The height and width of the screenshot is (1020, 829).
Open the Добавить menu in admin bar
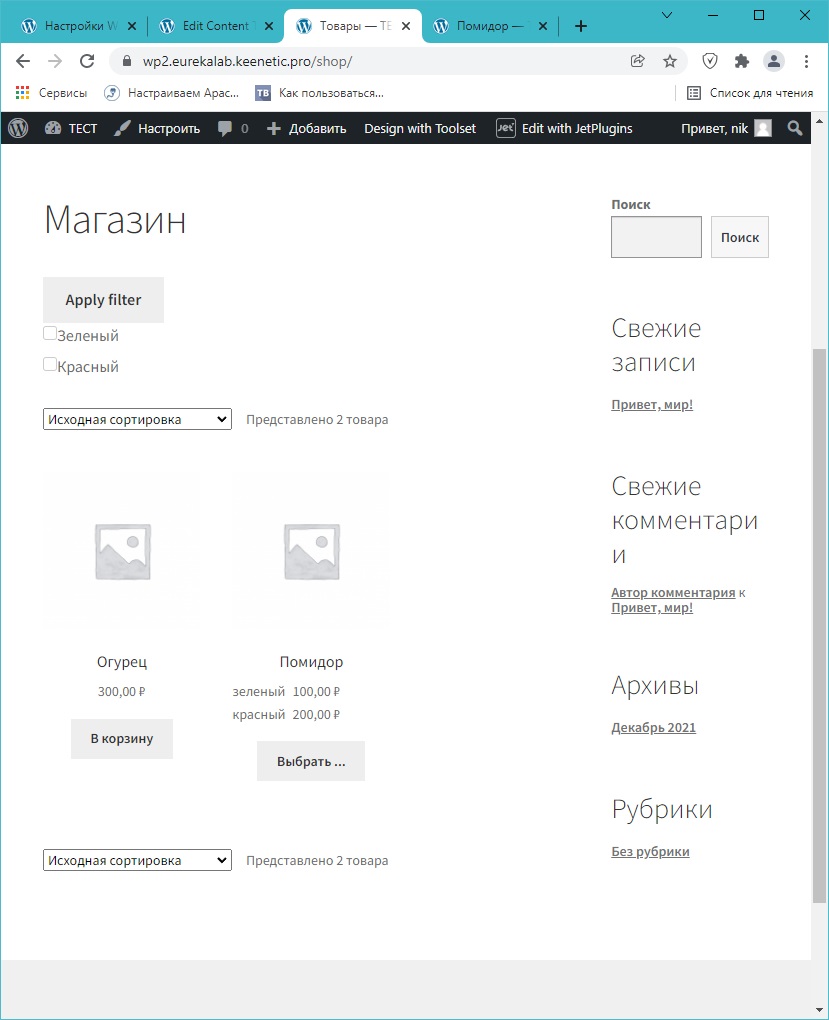click(307, 128)
